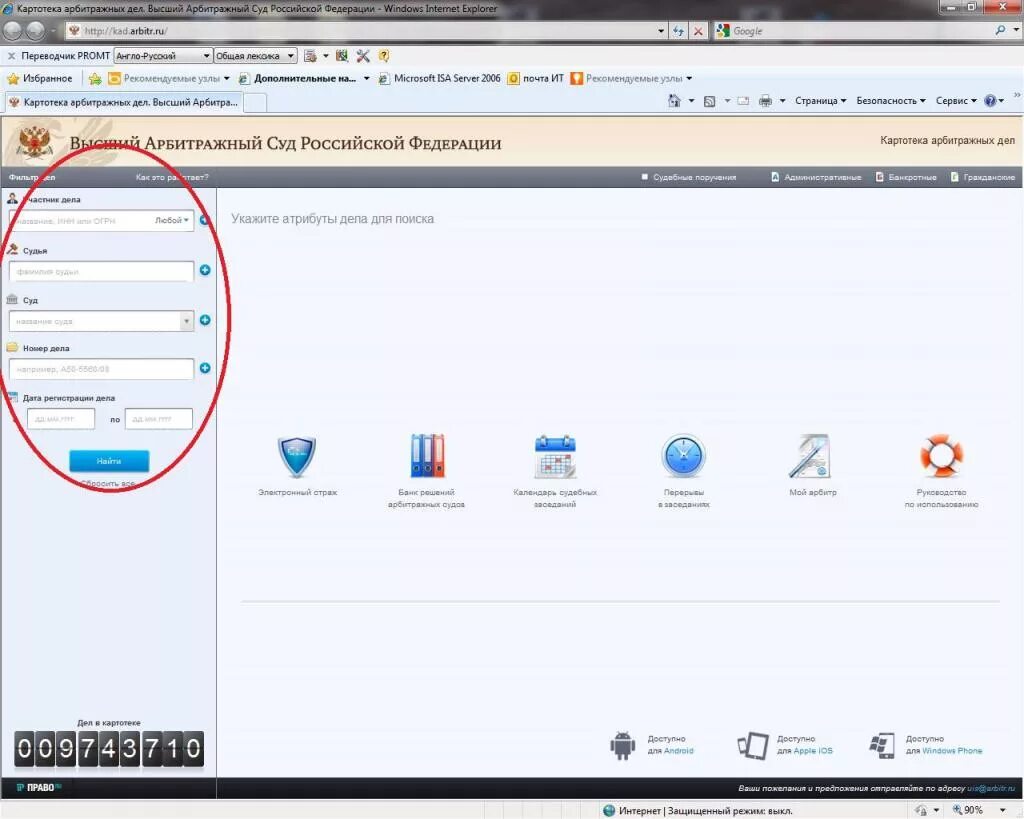Open a new blank browser tab
The width and height of the screenshot is (1024, 819).
255,103
